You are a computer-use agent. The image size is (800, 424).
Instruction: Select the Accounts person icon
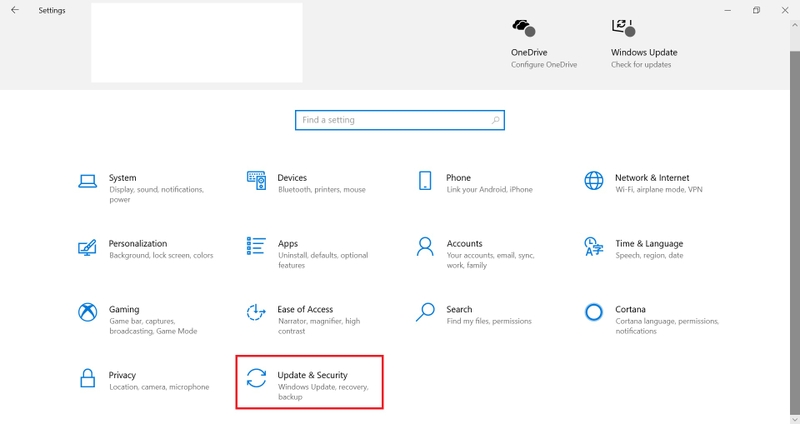coord(424,246)
